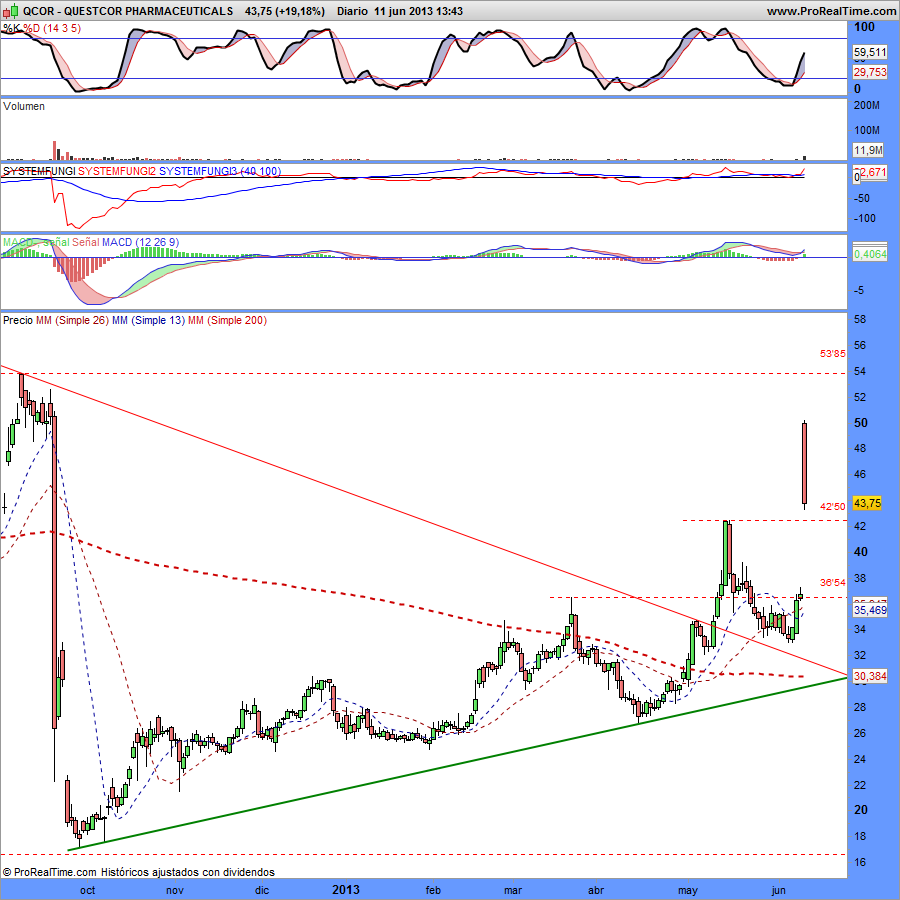Click the red descending resistance trendline
The image size is (900, 900).
point(424,520)
